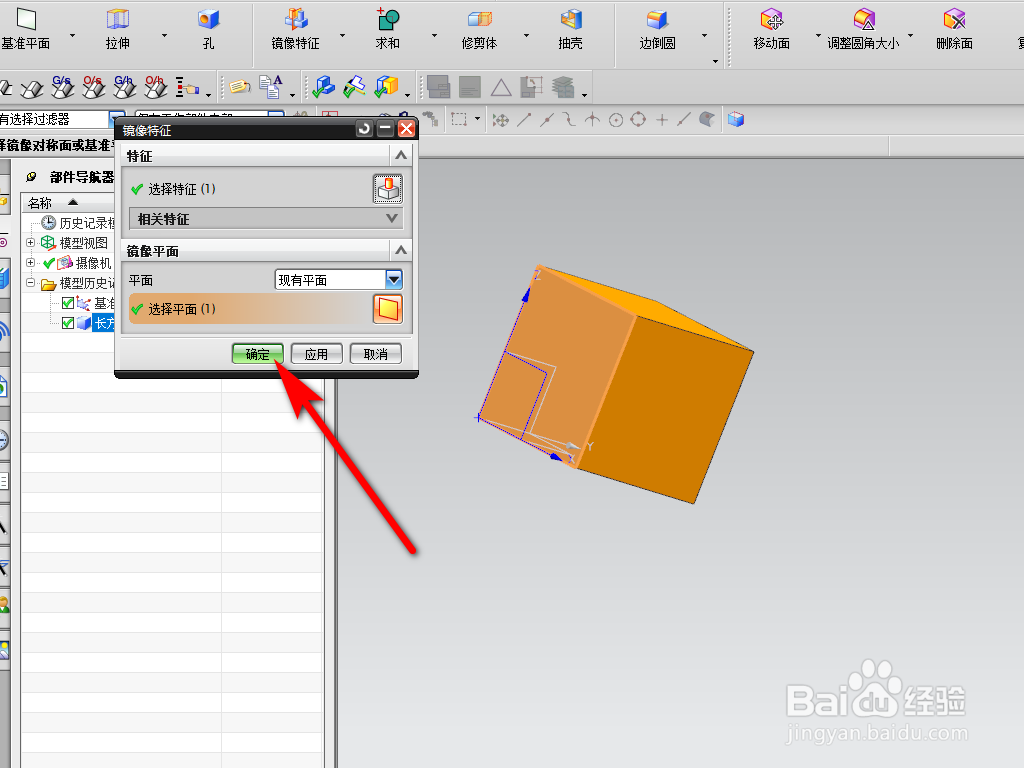Sort by the 名称 column header

(39, 202)
